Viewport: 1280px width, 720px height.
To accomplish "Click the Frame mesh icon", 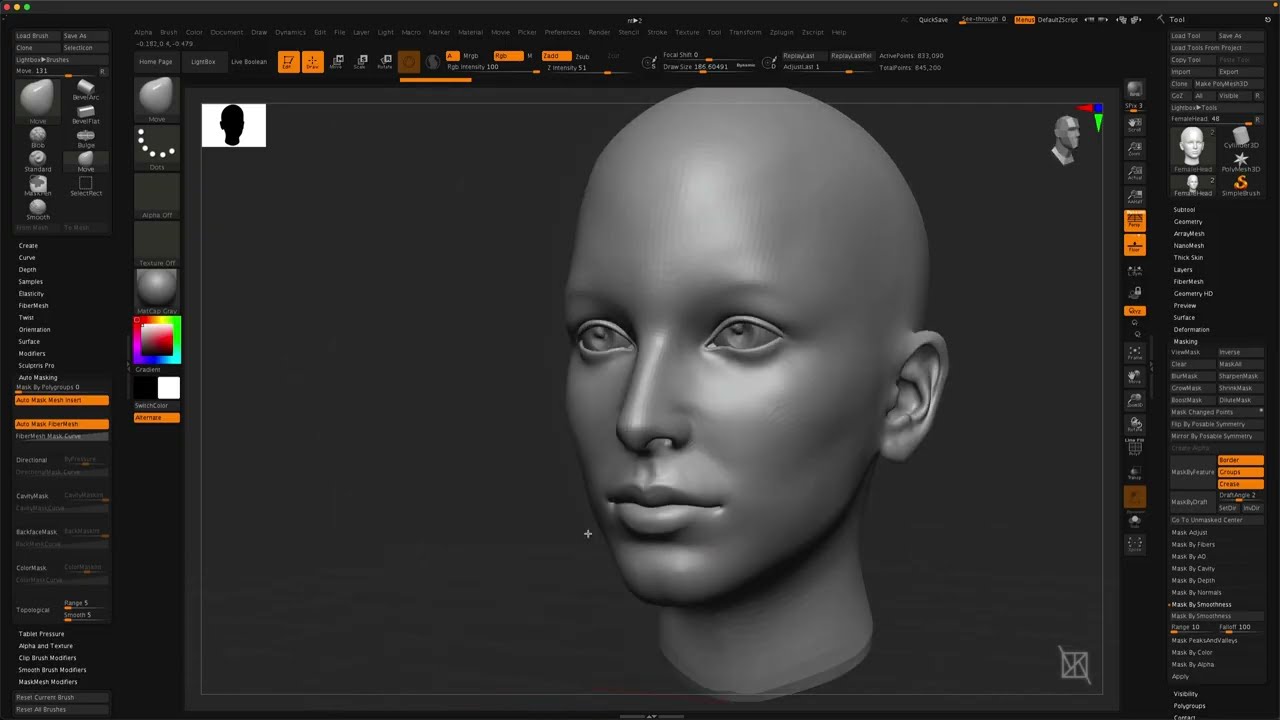I will pos(1134,353).
